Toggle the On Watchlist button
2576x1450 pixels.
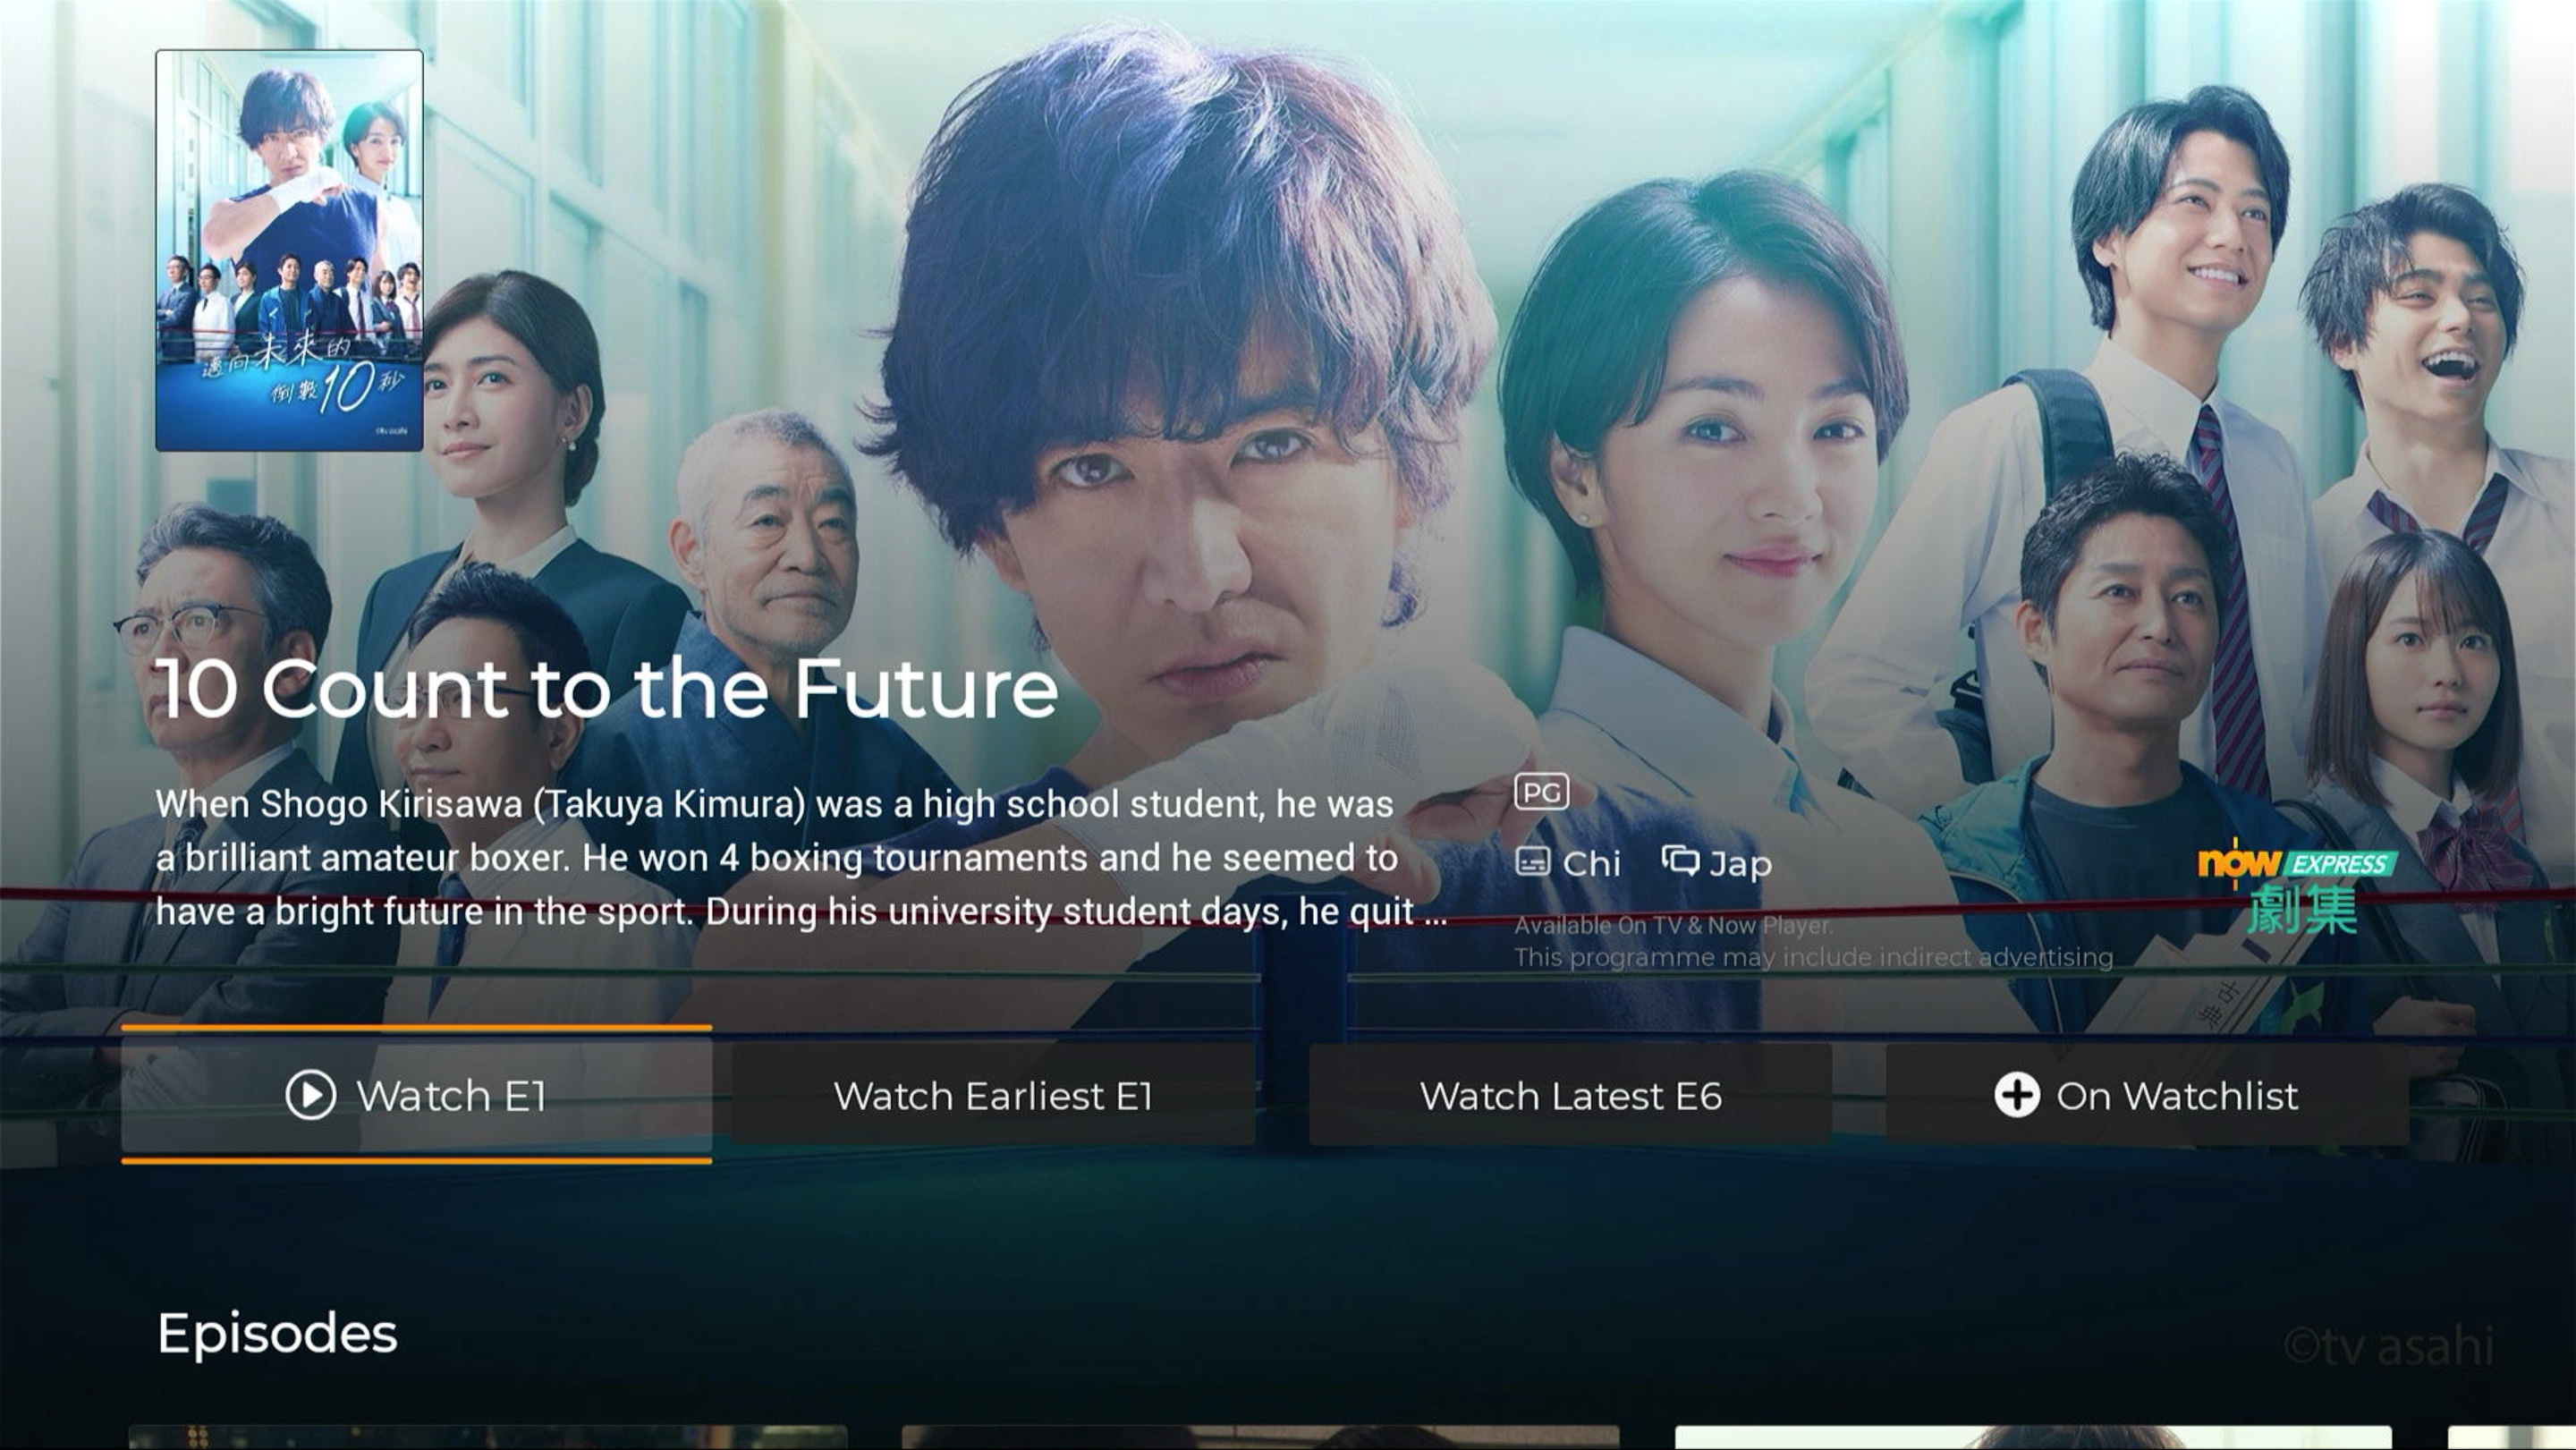click(2147, 1095)
